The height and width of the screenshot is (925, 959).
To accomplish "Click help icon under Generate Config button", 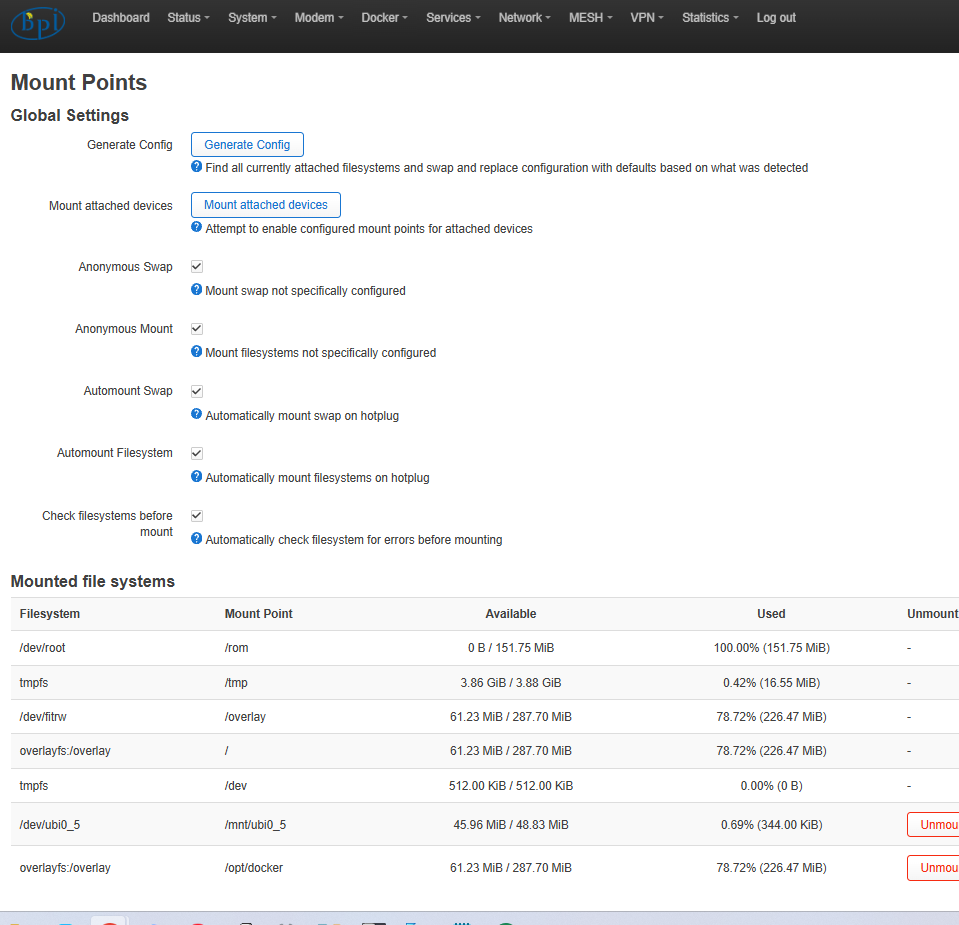I will (197, 167).
